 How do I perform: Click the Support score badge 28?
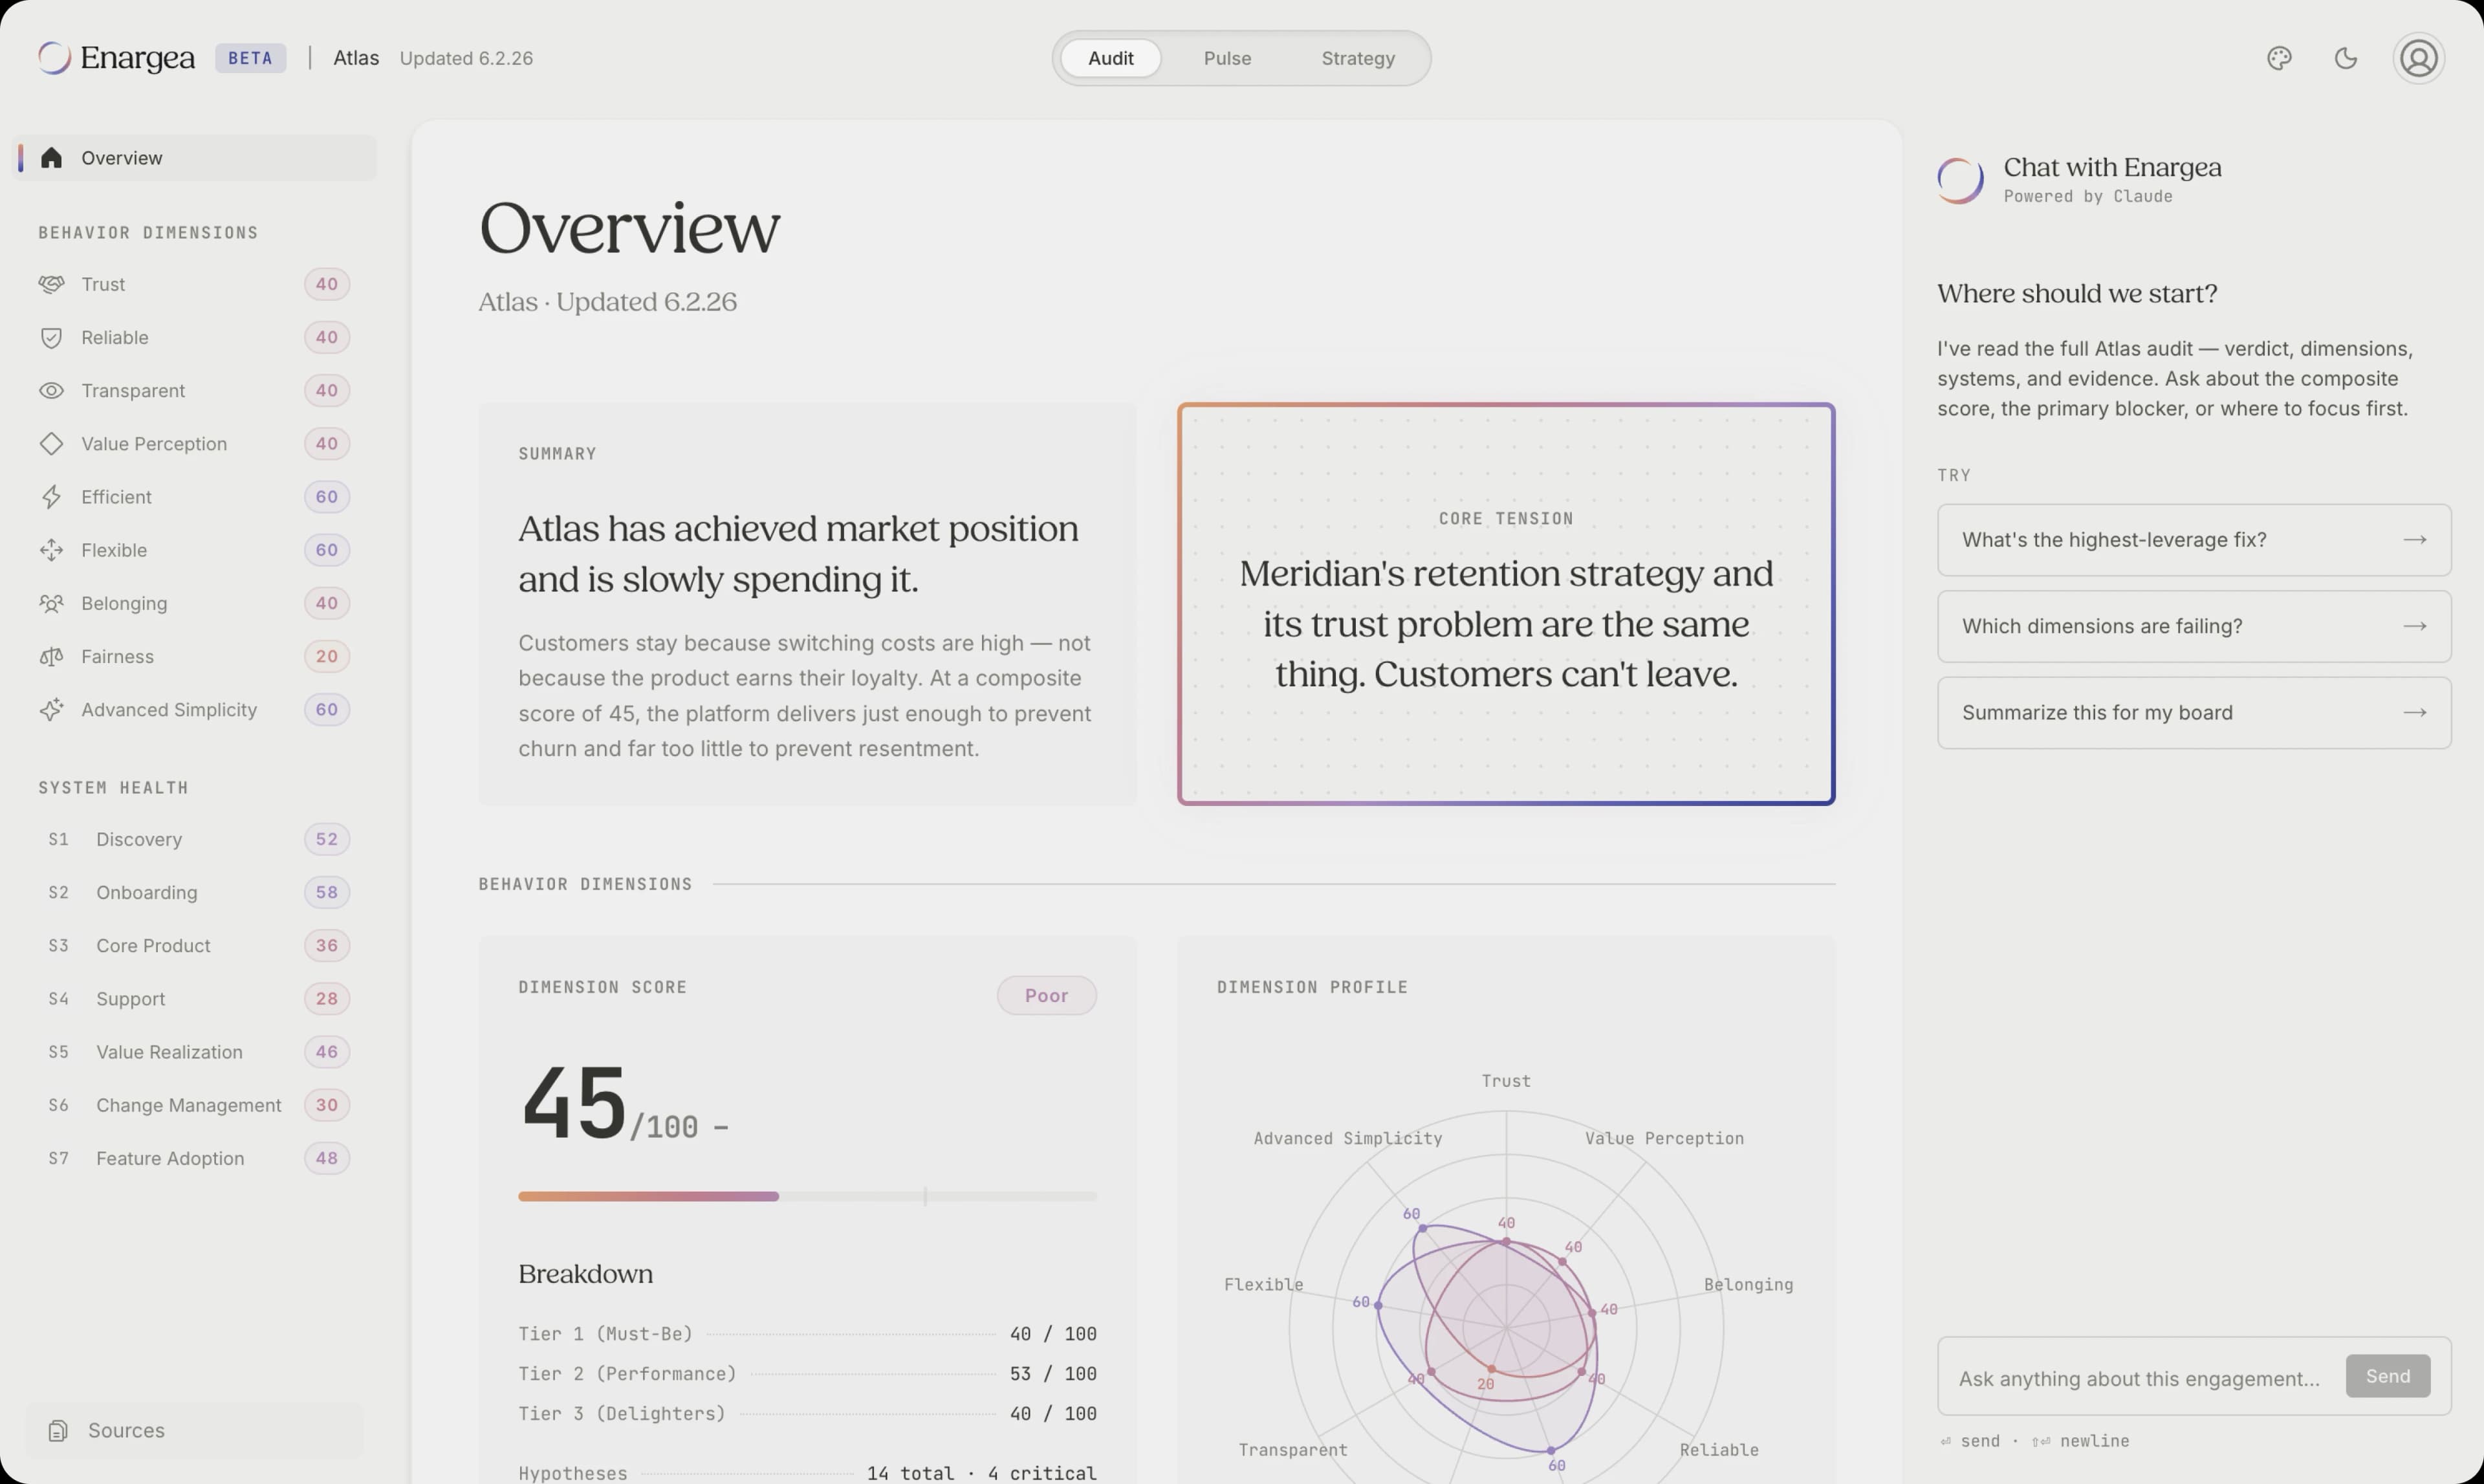click(x=327, y=999)
